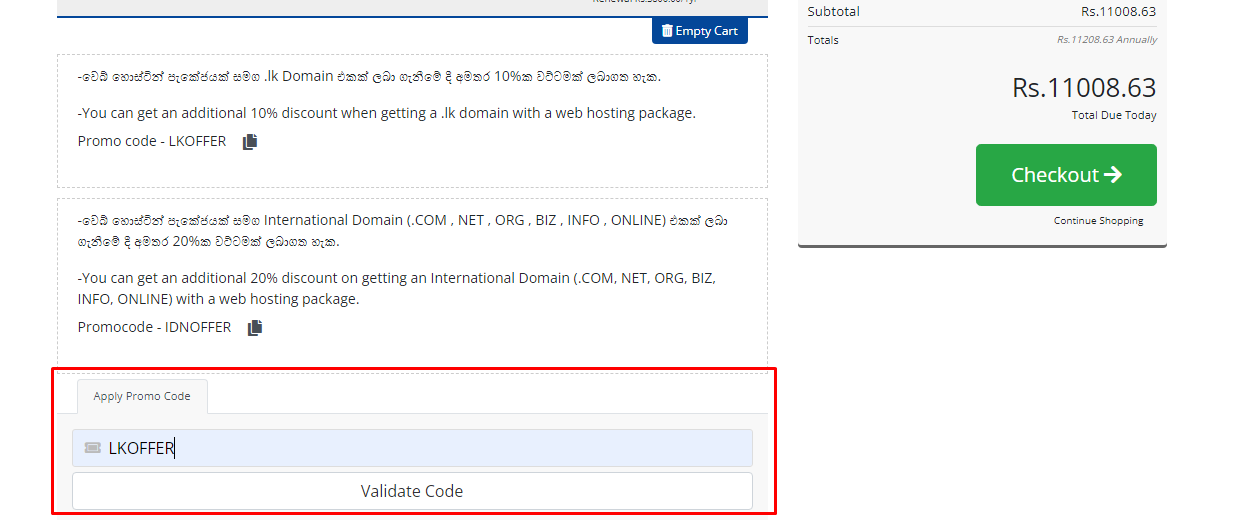The height and width of the screenshot is (520, 1259).
Task: Click the English 10% .lk domain discount text
Action: point(386,113)
